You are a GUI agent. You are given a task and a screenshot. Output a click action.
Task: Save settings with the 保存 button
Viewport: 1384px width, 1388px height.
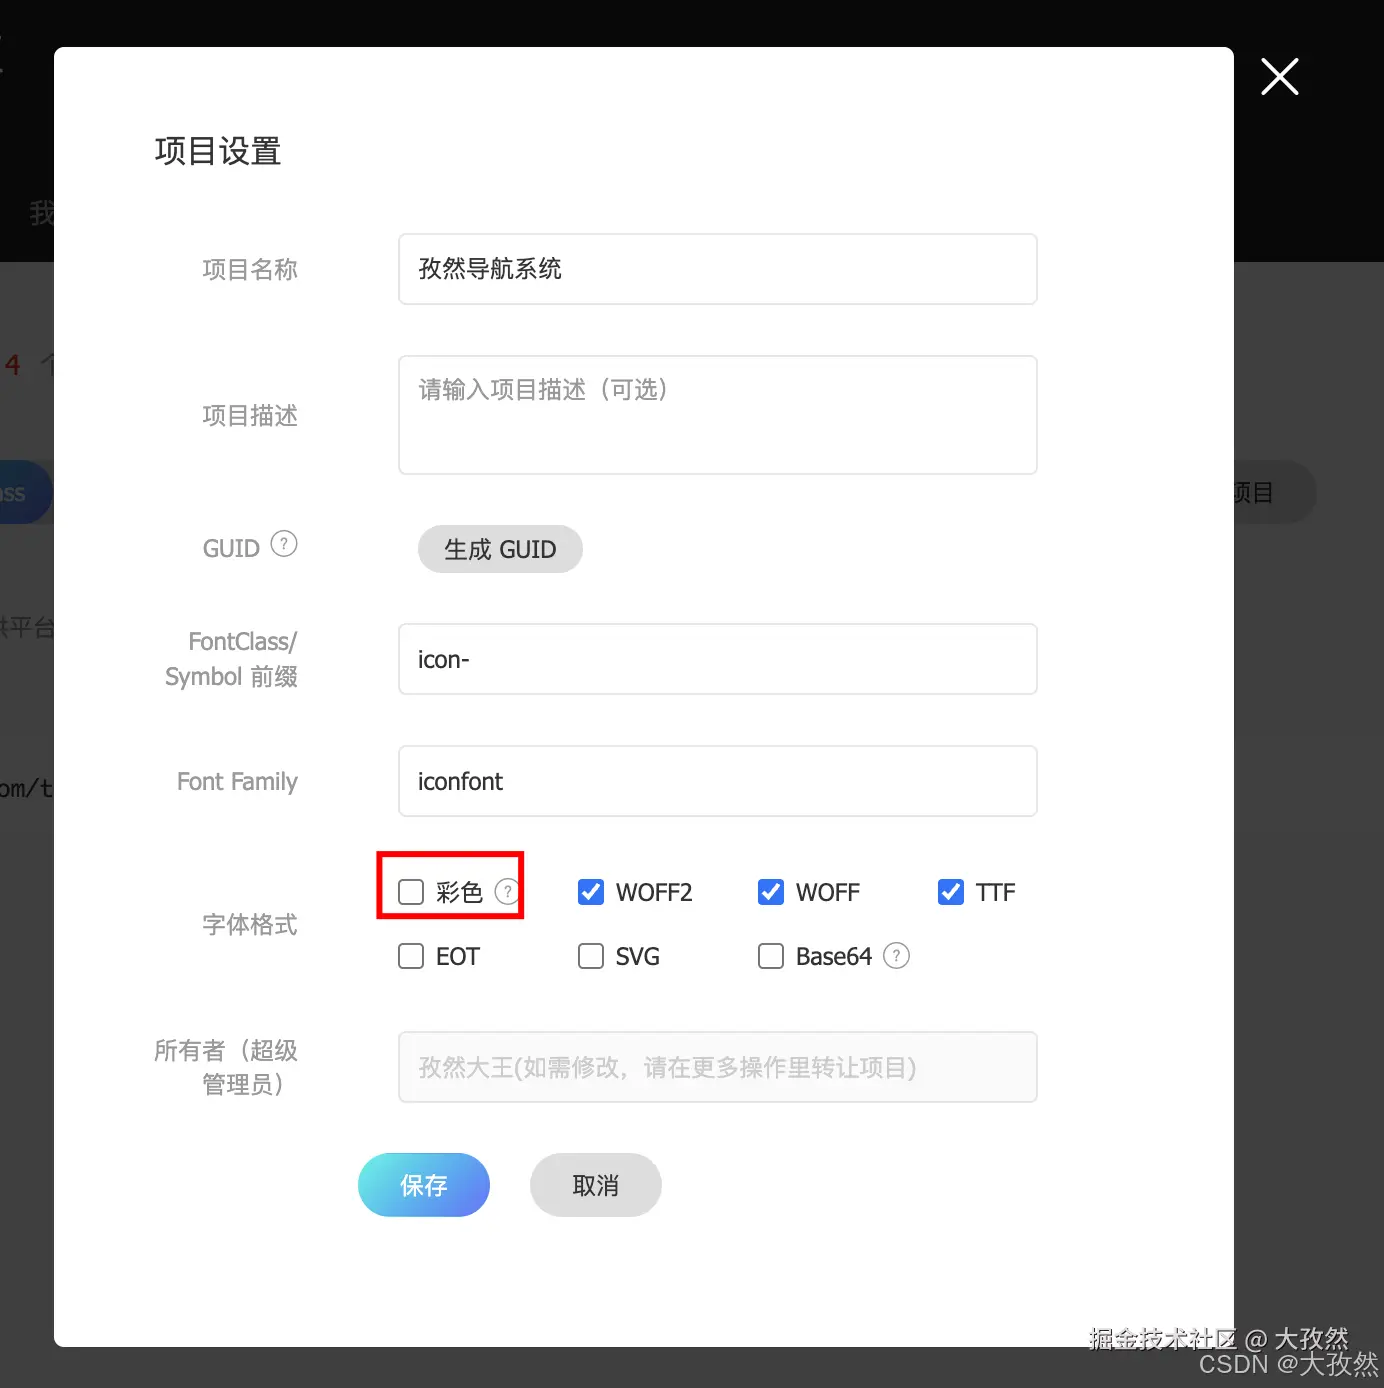point(424,1185)
